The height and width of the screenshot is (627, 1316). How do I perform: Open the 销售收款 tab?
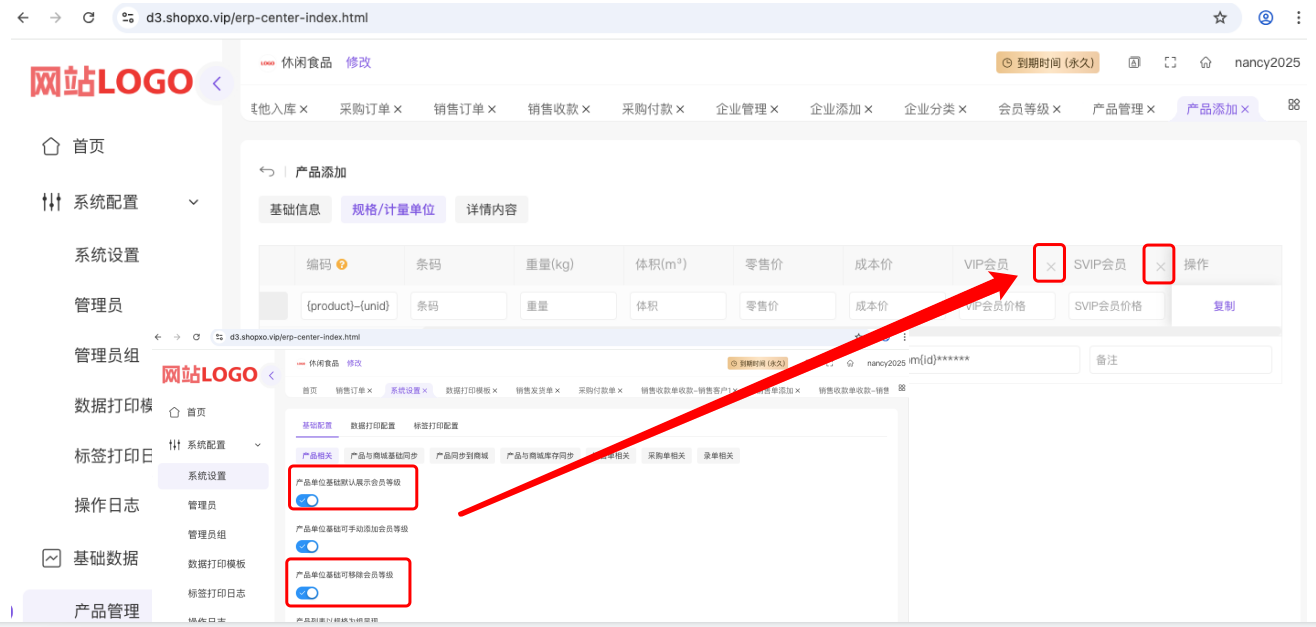pyautogui.click(x=553, y=109)
